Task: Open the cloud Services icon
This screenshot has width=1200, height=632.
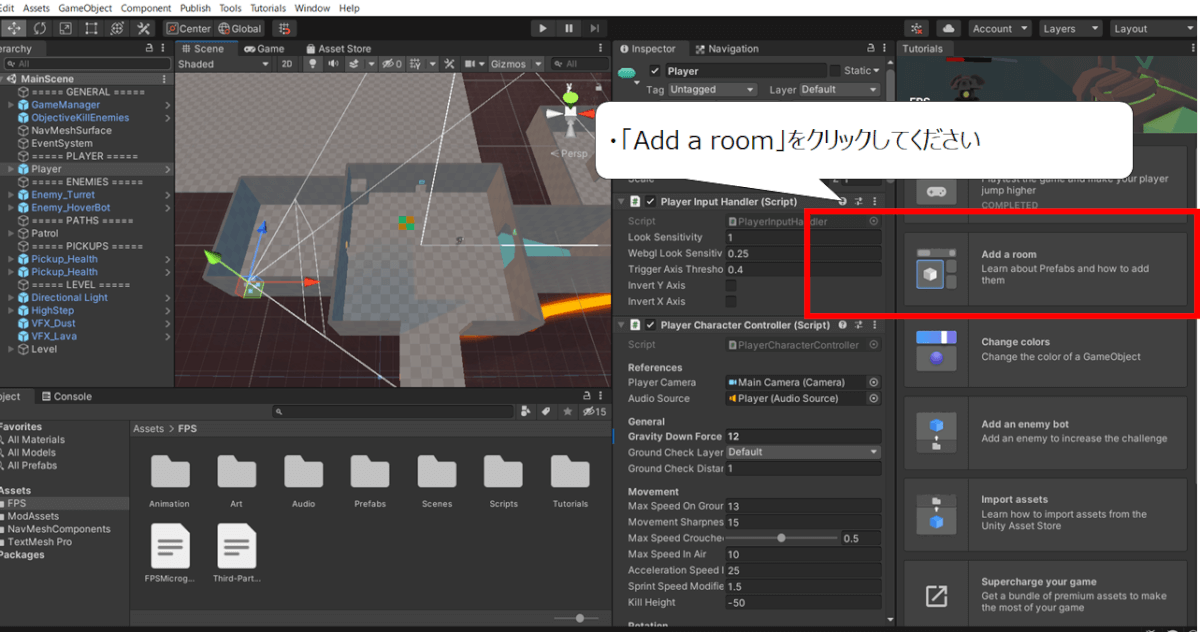Action: tap(947, 28)
